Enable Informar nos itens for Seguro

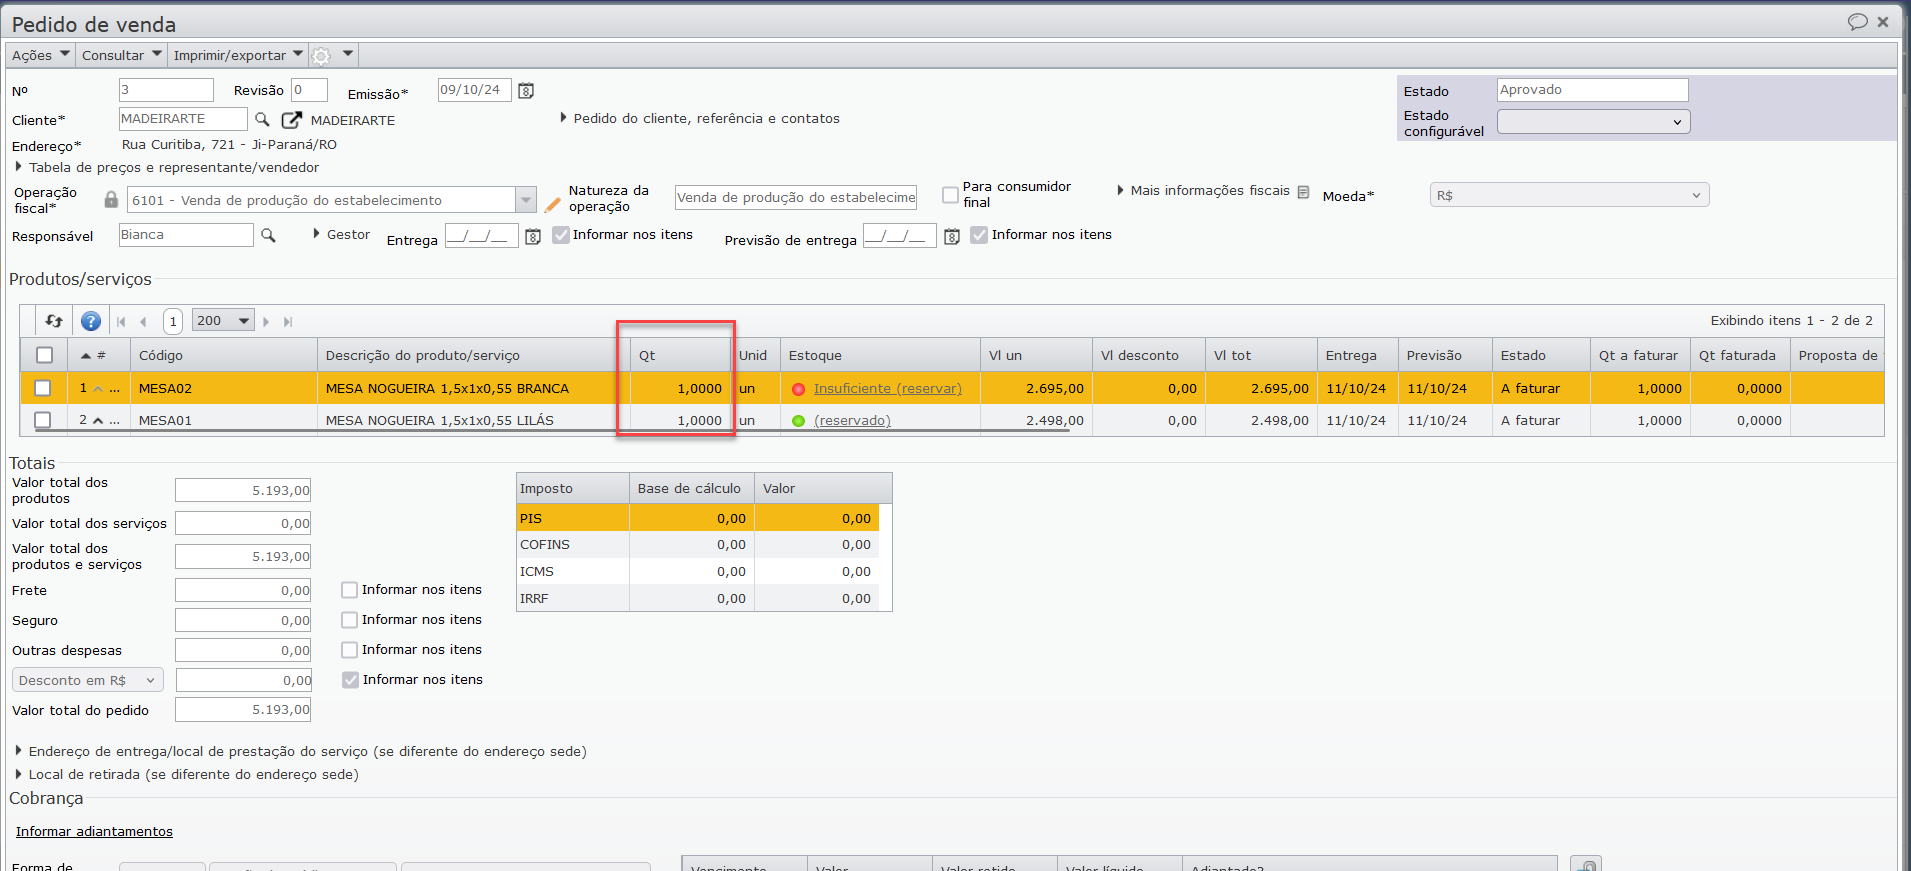[x=350, y=620]
